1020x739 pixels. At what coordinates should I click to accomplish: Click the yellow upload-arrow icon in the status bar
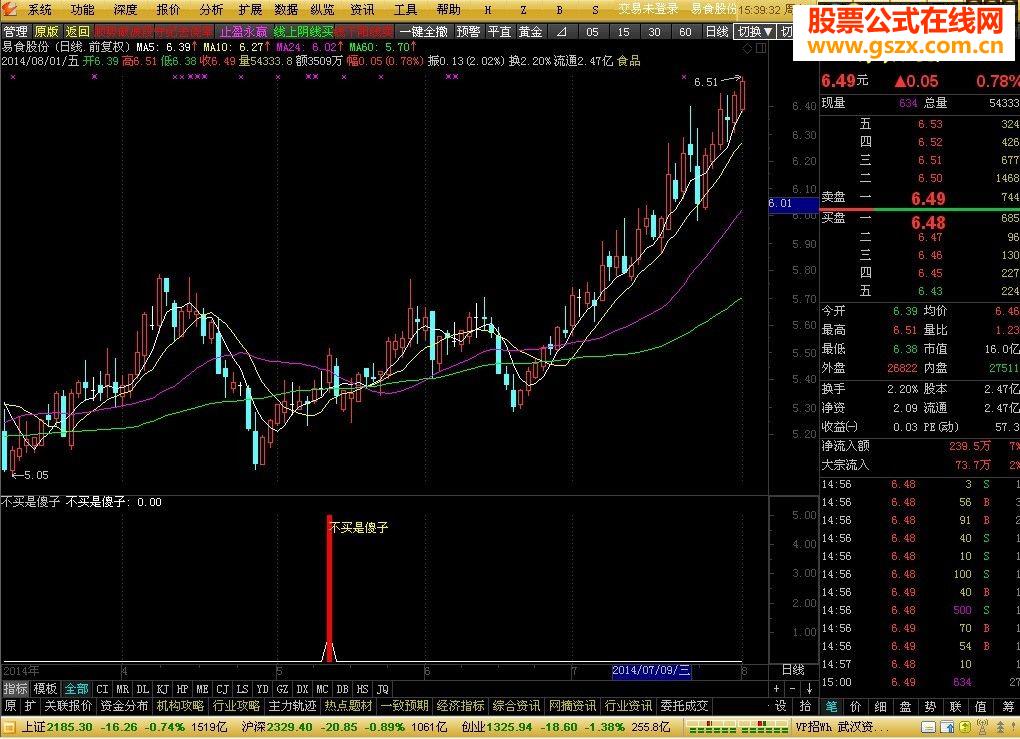tap(965, 727)
